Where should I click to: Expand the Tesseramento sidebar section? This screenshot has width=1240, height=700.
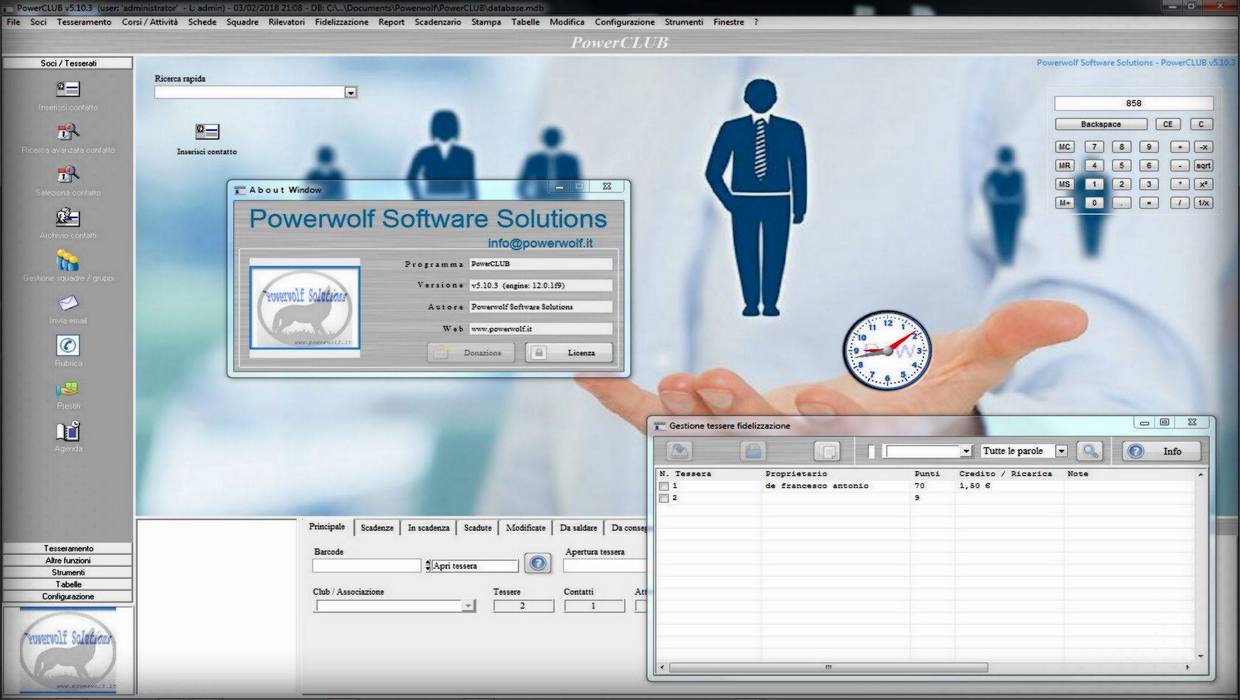pyautogui.click(x=68, y=548)
